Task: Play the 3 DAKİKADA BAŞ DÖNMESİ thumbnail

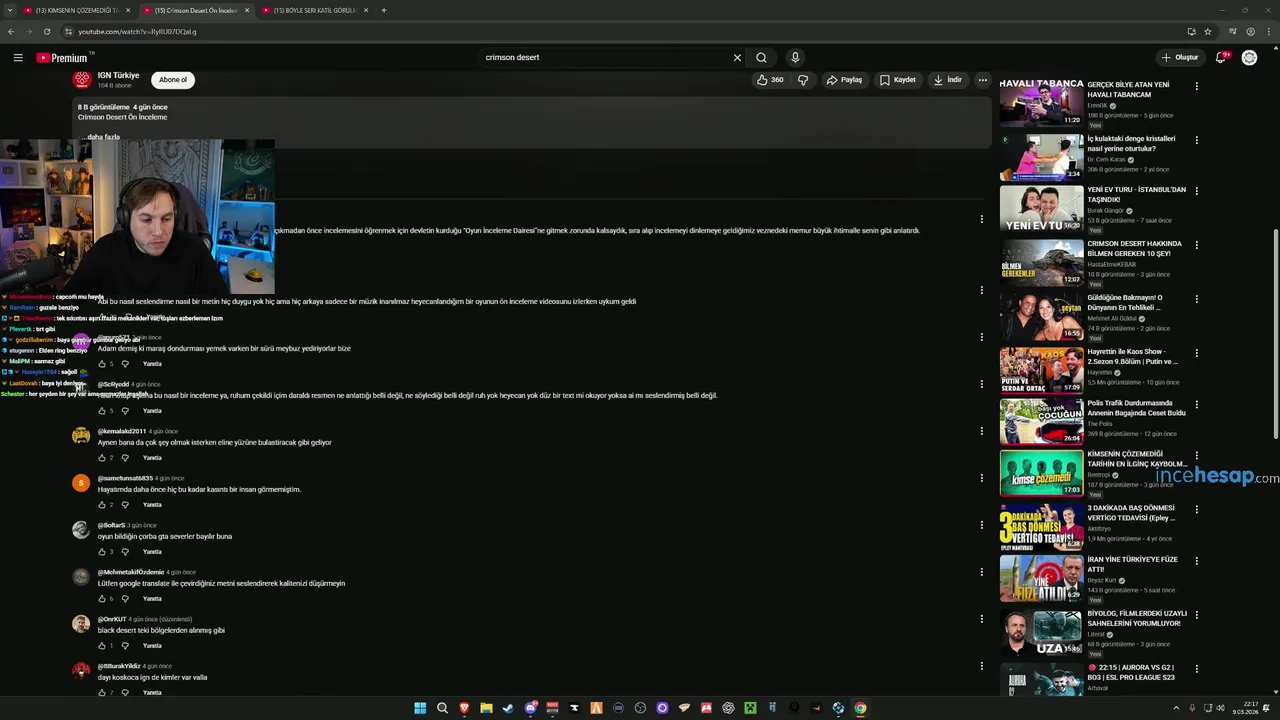Action: coord(1041,527)
